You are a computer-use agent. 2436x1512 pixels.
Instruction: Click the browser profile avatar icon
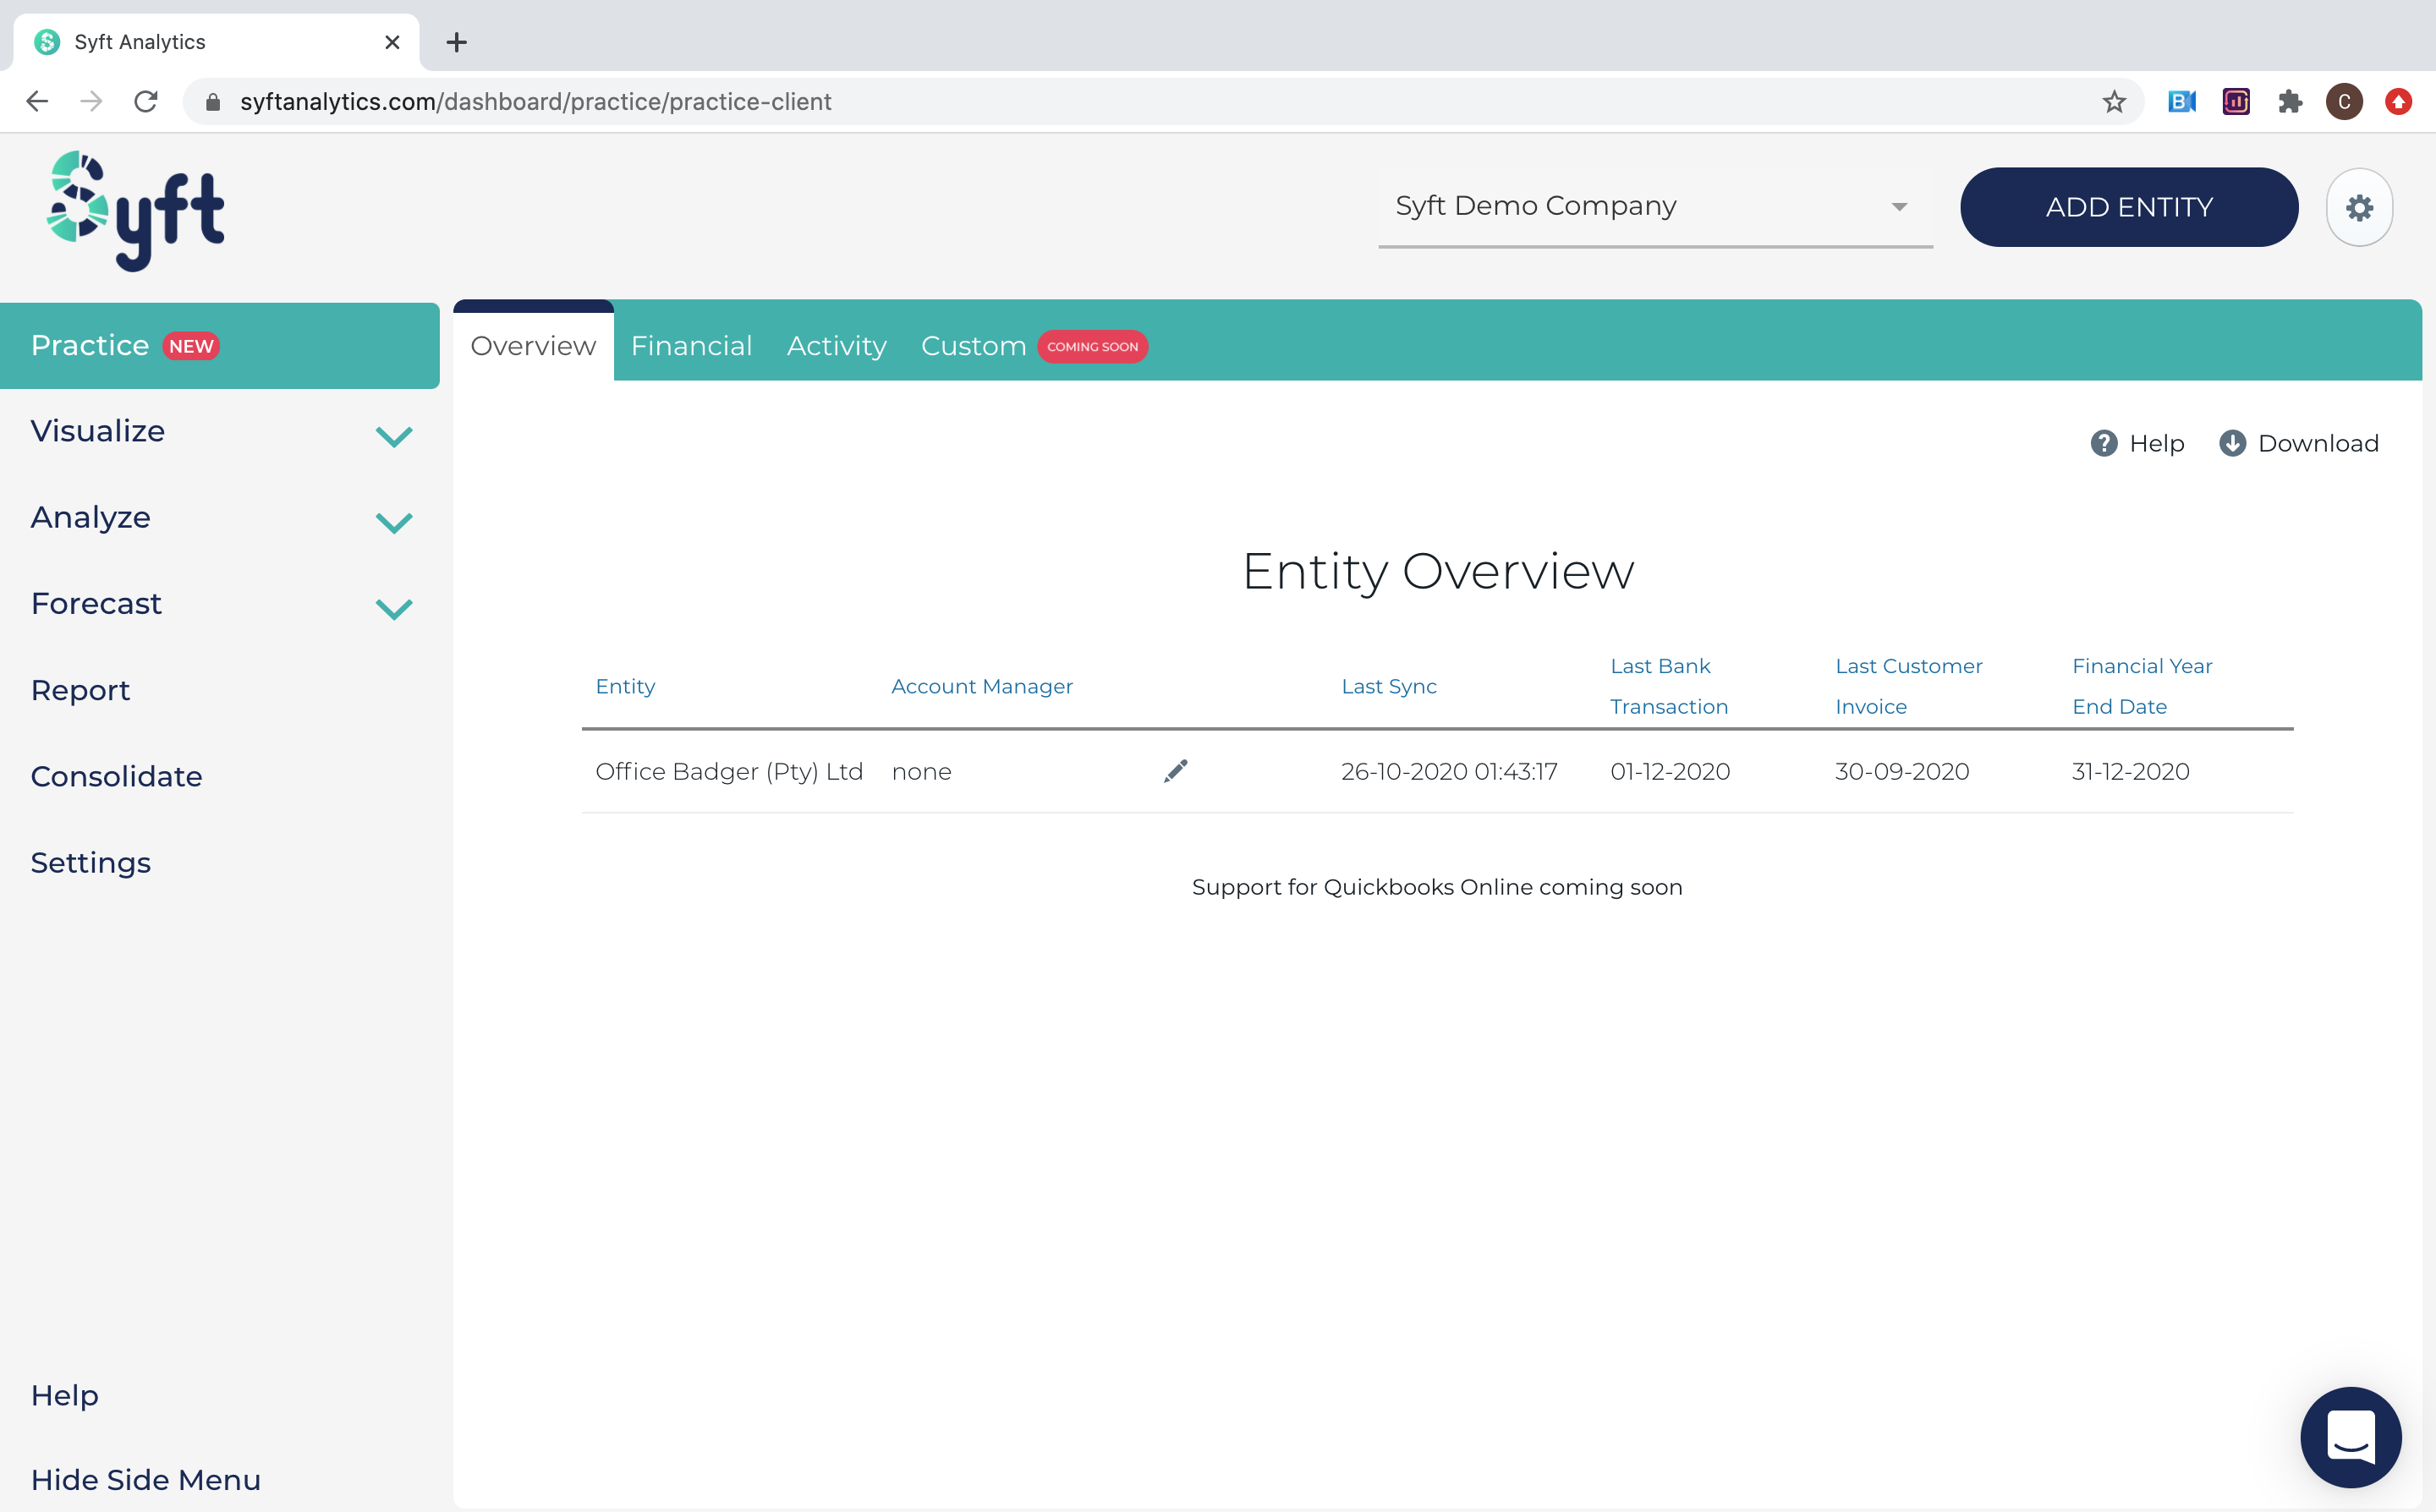click(2344, 101)
